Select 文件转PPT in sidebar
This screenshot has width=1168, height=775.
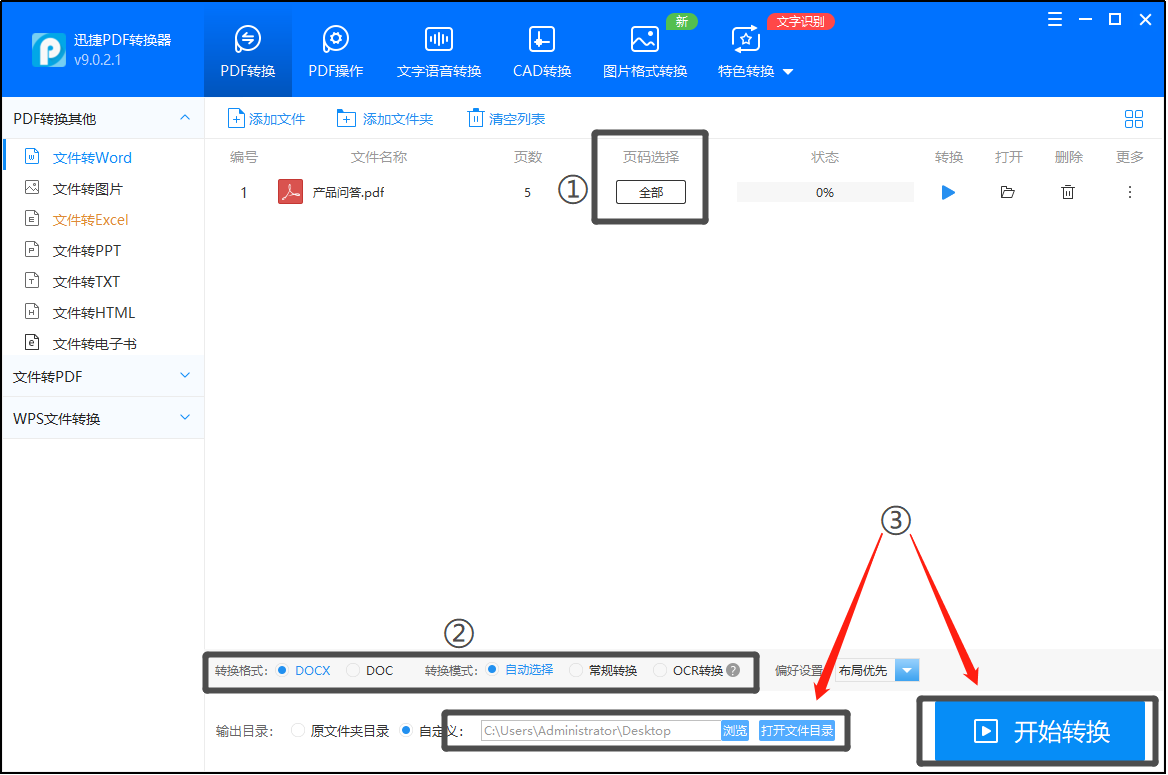87,251
